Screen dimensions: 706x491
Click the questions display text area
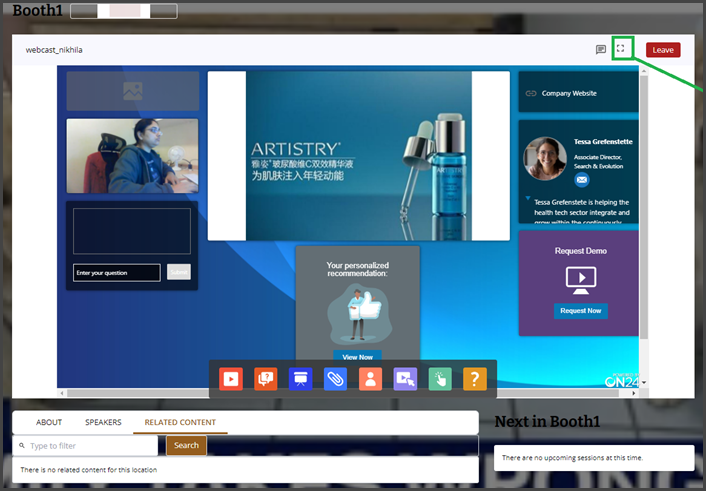pyautogui.click(x=132, y=231)
